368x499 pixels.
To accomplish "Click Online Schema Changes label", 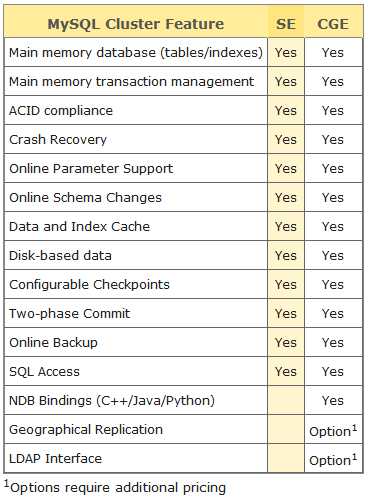I will pos(85,198).
